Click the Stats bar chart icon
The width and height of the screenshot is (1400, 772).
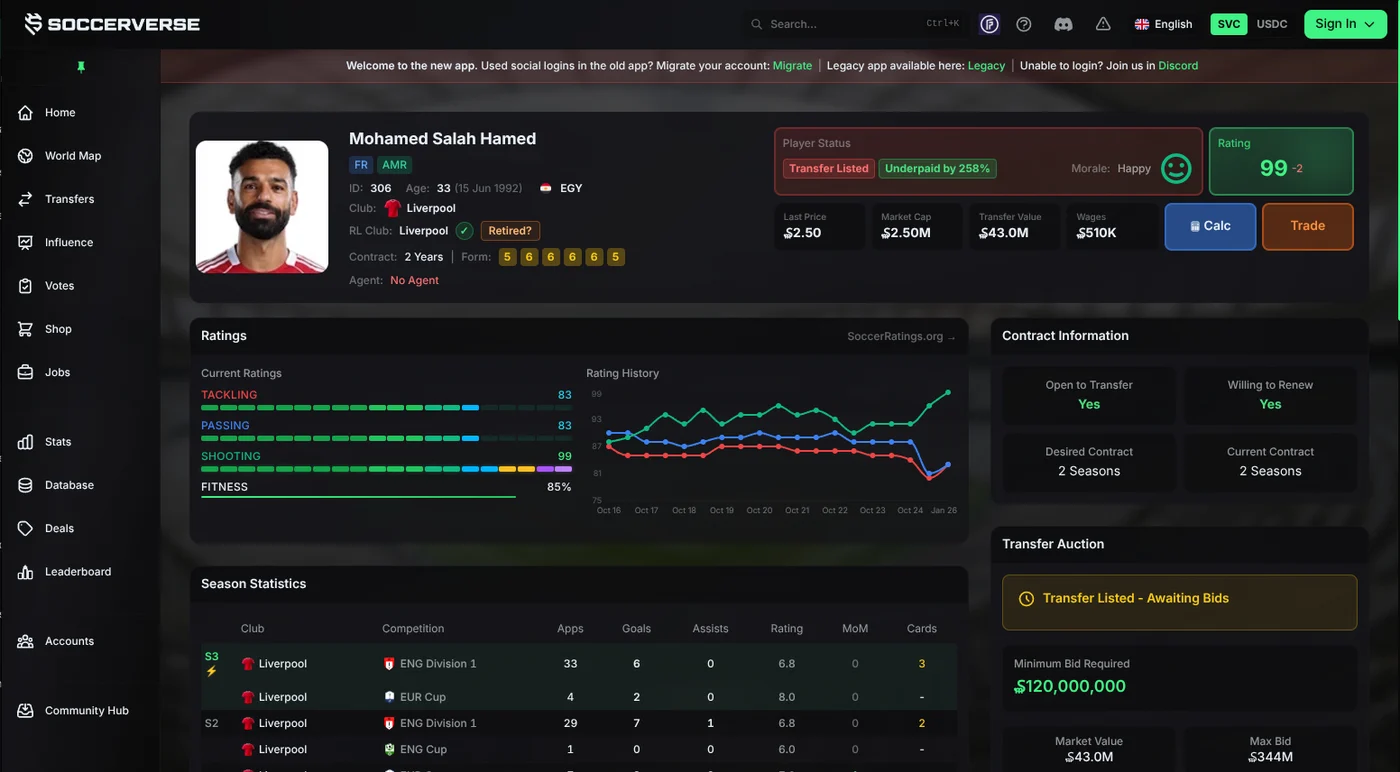pos(26,442)
